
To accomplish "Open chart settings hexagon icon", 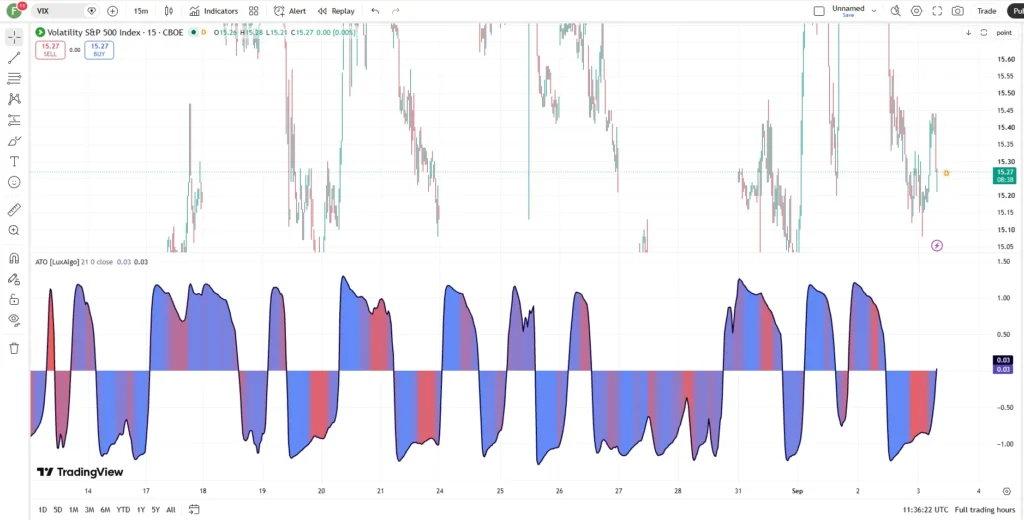I will point(916,11).
